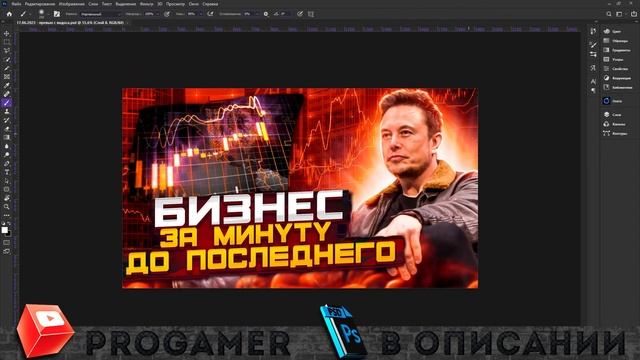Screen dimensions: 640x360
Task: Open the Окно menu
Action: point(194,4)
